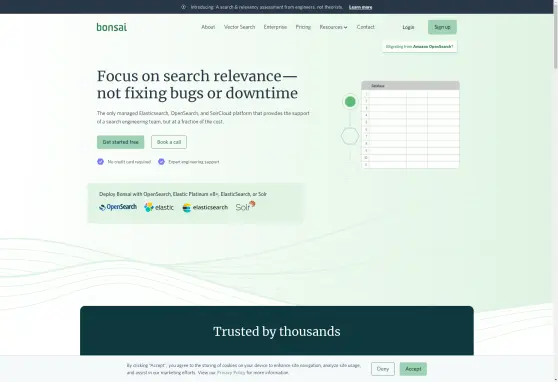Deny cookies in the consent bar
This screenshot has height=382, width=558.
(383, 369)
